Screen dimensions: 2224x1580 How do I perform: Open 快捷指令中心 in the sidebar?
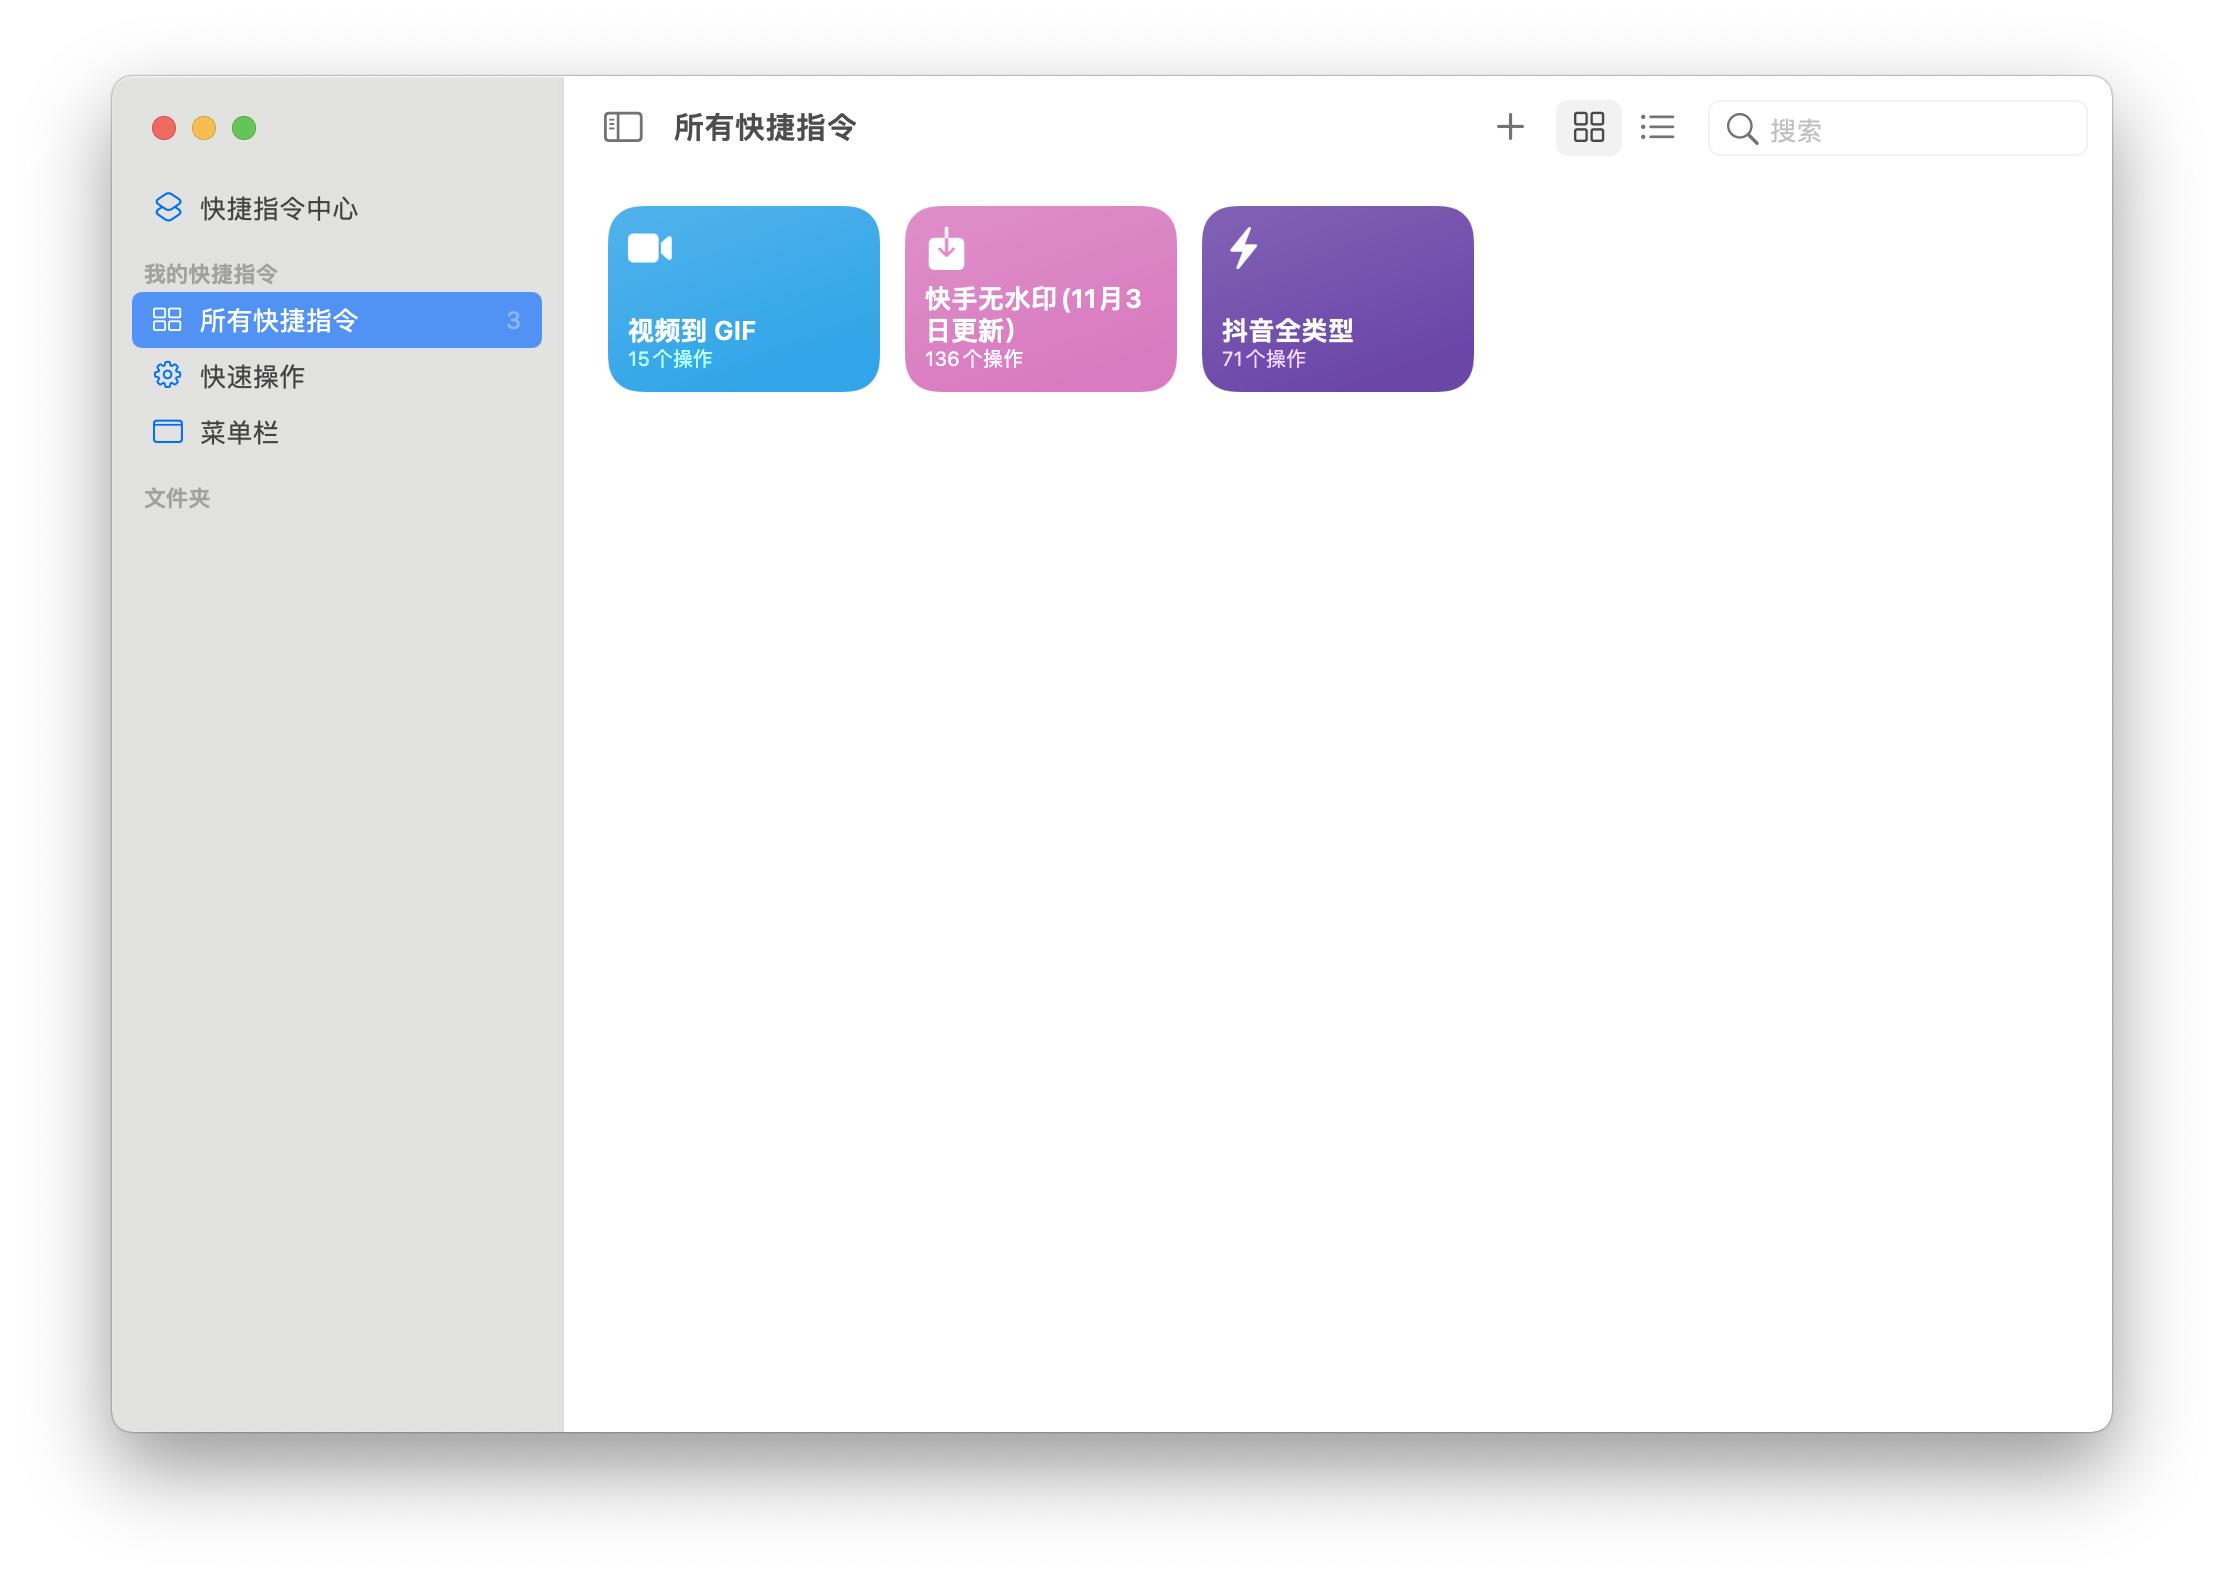click(278, 208)
